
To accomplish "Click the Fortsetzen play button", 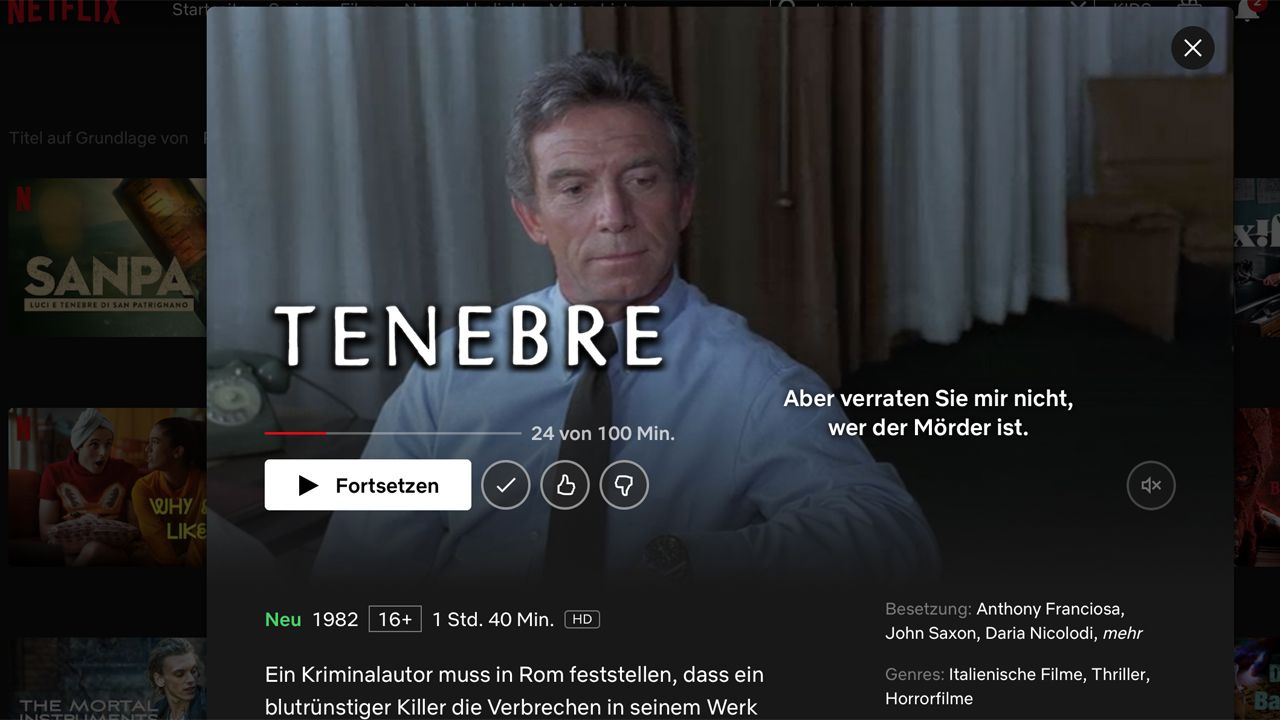I will [367, 485].
